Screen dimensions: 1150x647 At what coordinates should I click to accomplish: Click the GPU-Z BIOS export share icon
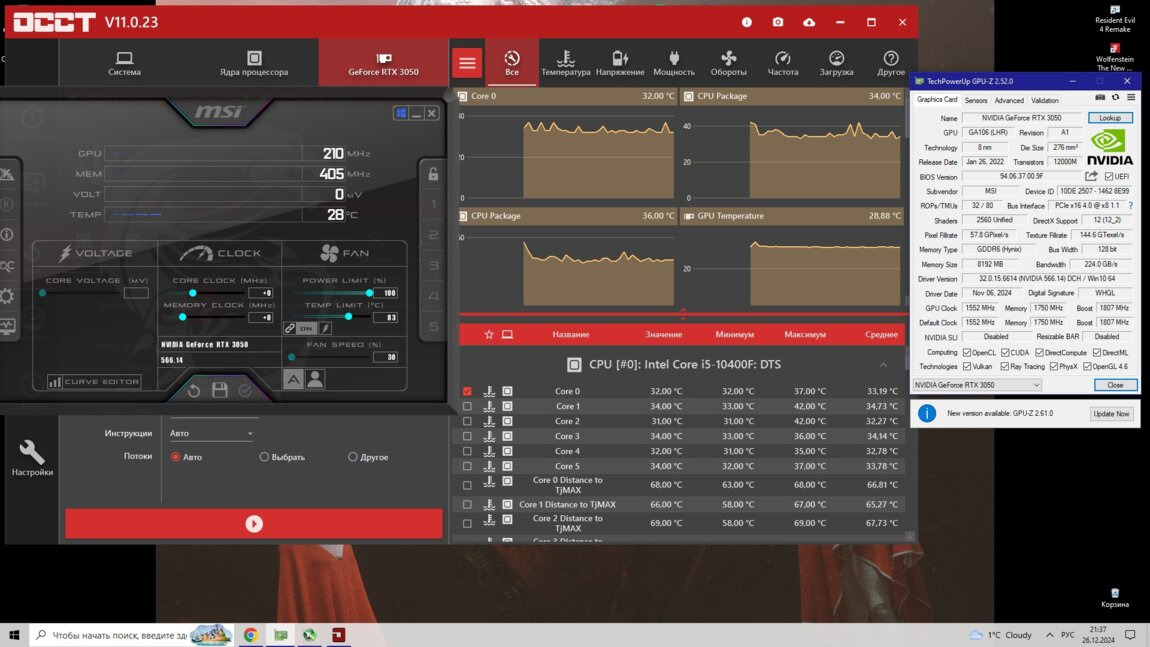click(1091, 176)
